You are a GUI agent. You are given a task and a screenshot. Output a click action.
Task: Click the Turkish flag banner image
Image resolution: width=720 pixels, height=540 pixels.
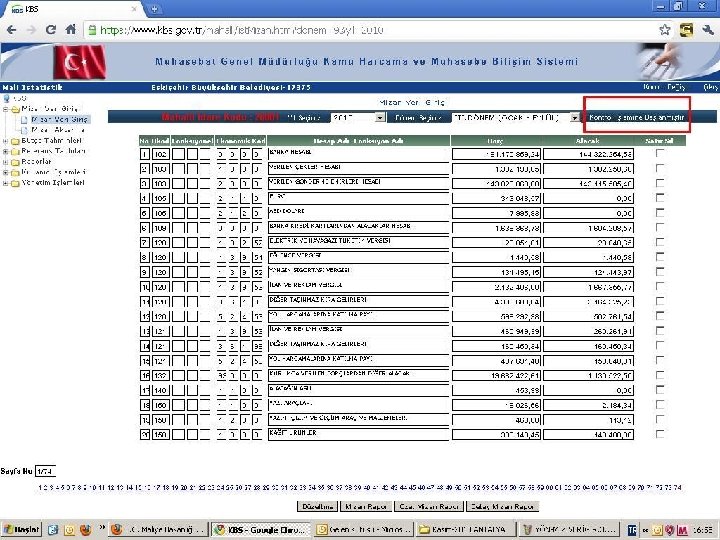point(80,62)
